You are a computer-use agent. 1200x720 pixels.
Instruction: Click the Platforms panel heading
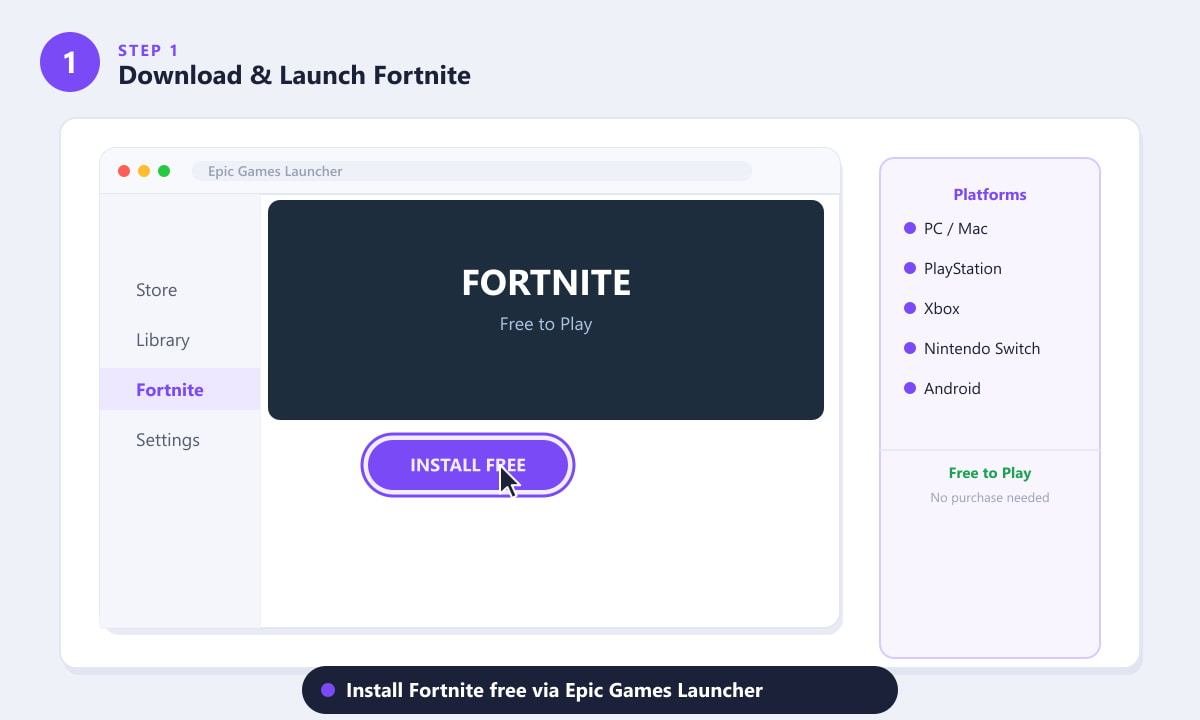990,194
